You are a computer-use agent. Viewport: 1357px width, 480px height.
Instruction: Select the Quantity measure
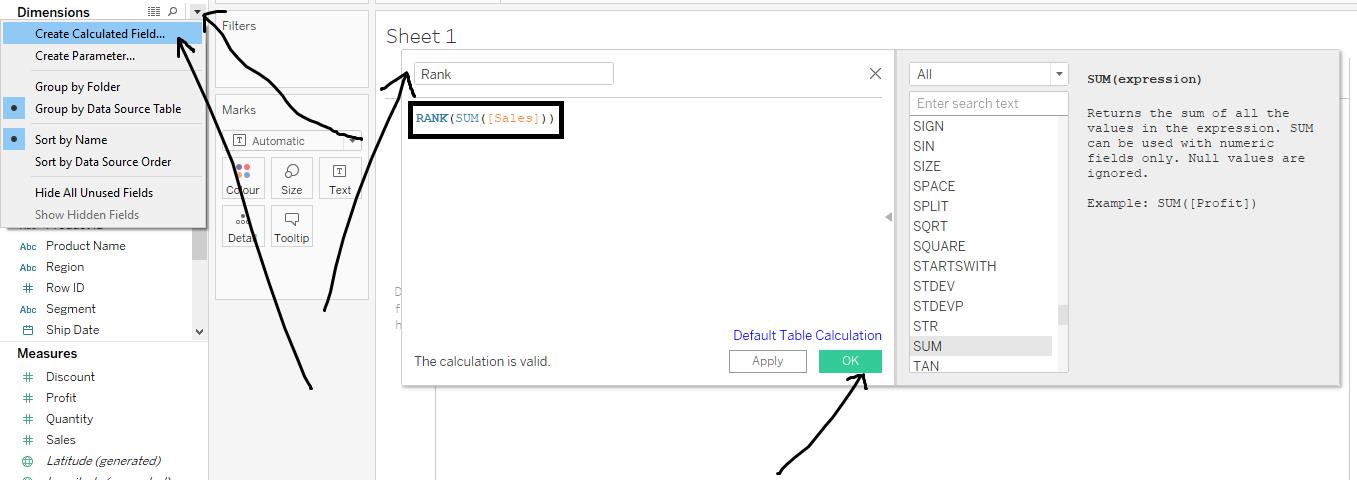coord(69,419)
